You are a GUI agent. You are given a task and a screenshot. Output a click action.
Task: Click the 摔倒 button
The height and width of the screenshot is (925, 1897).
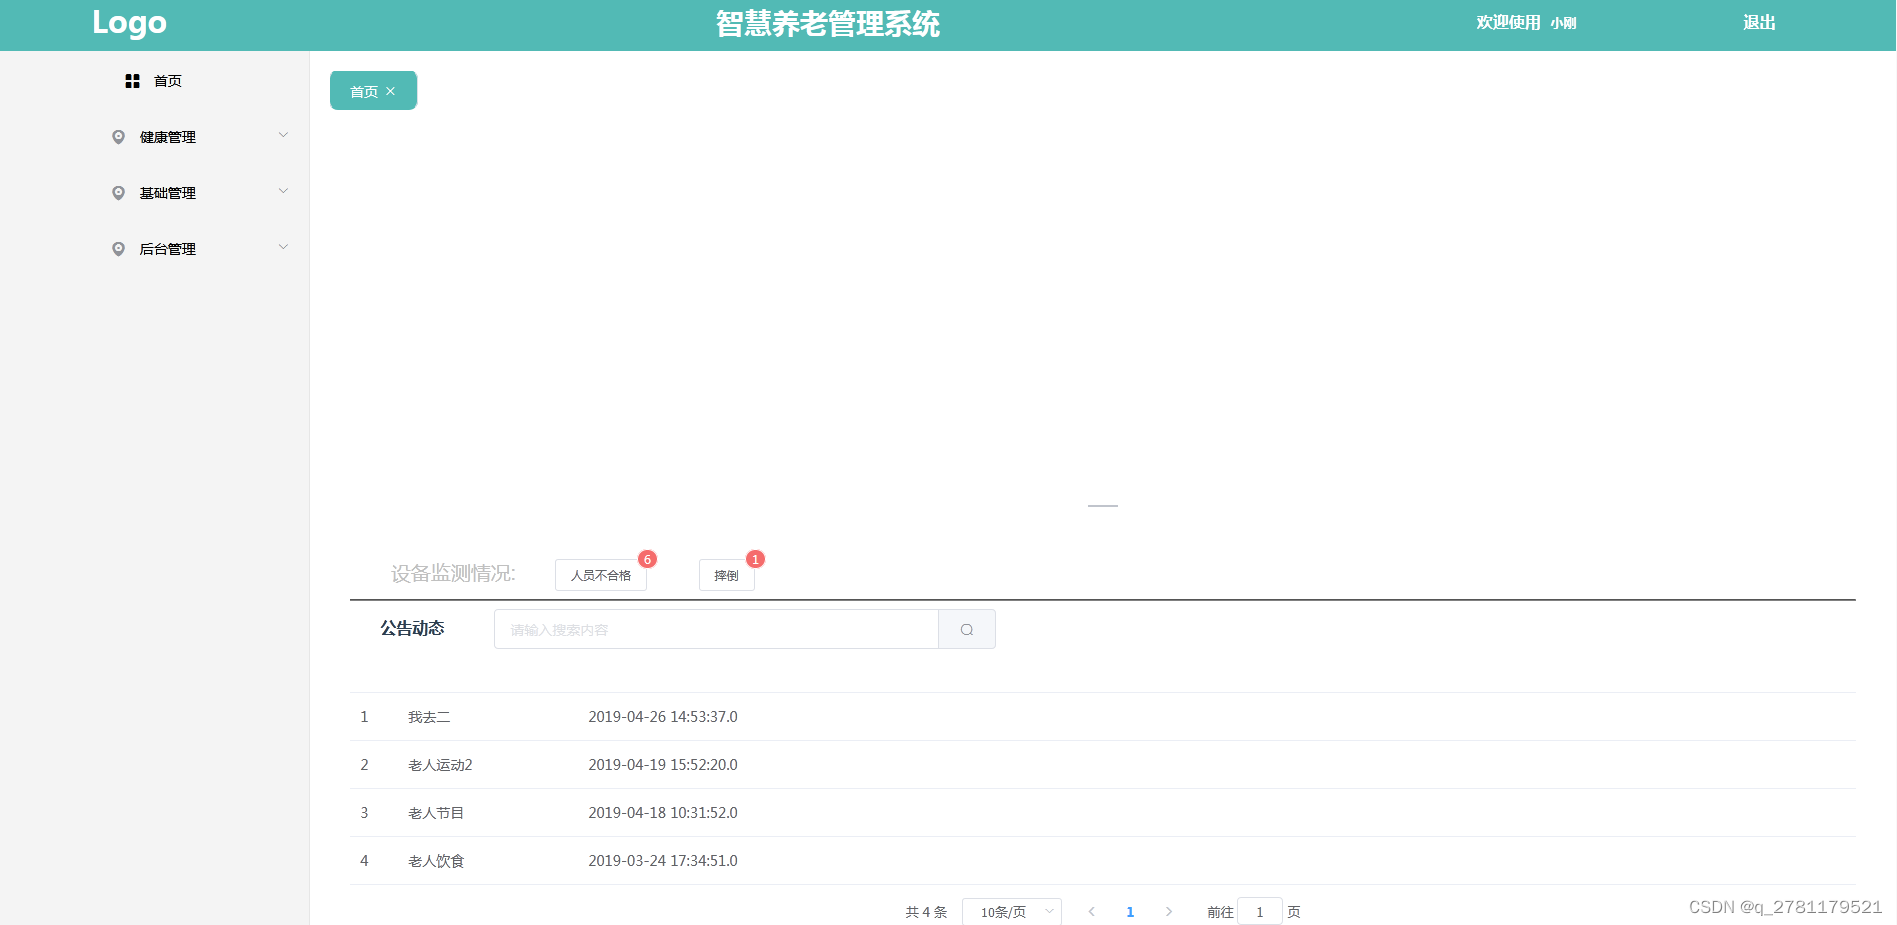(x=726, y=575)
